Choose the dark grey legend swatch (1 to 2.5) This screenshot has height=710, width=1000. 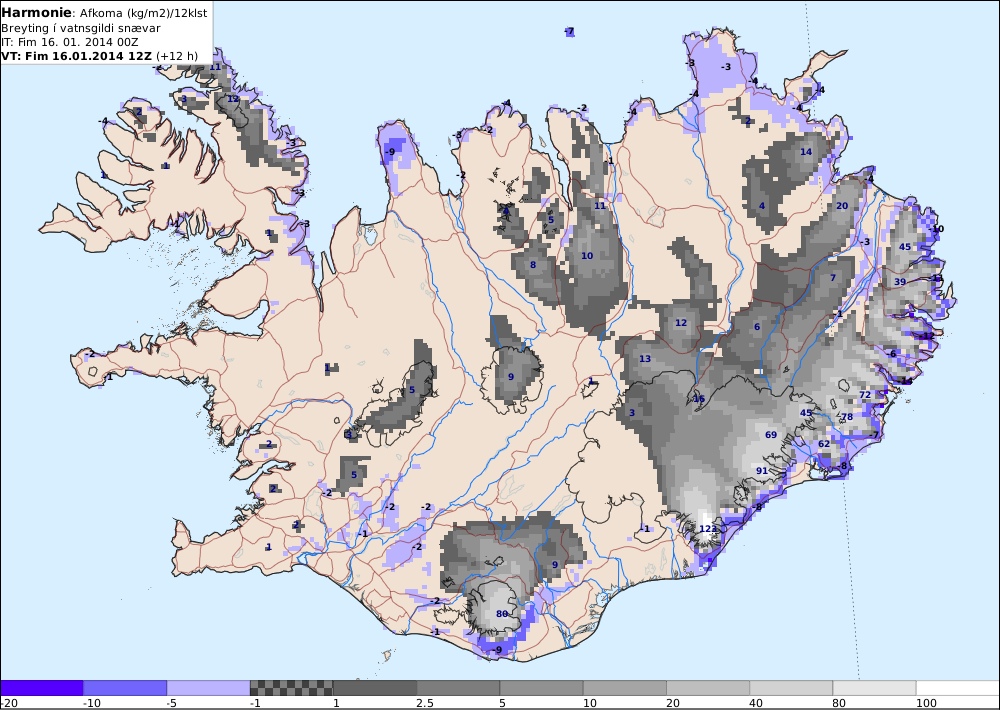click(375, 688)
